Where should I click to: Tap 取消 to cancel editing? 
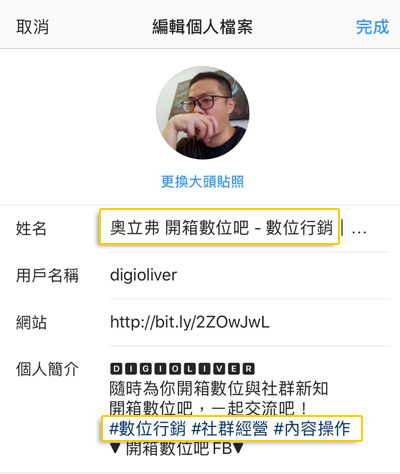coord(32,27)
